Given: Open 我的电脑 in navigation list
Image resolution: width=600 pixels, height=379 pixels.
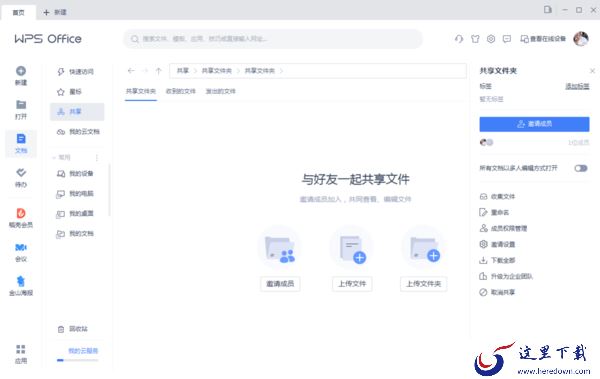Looking at the screenshot, I should [77, 193].
